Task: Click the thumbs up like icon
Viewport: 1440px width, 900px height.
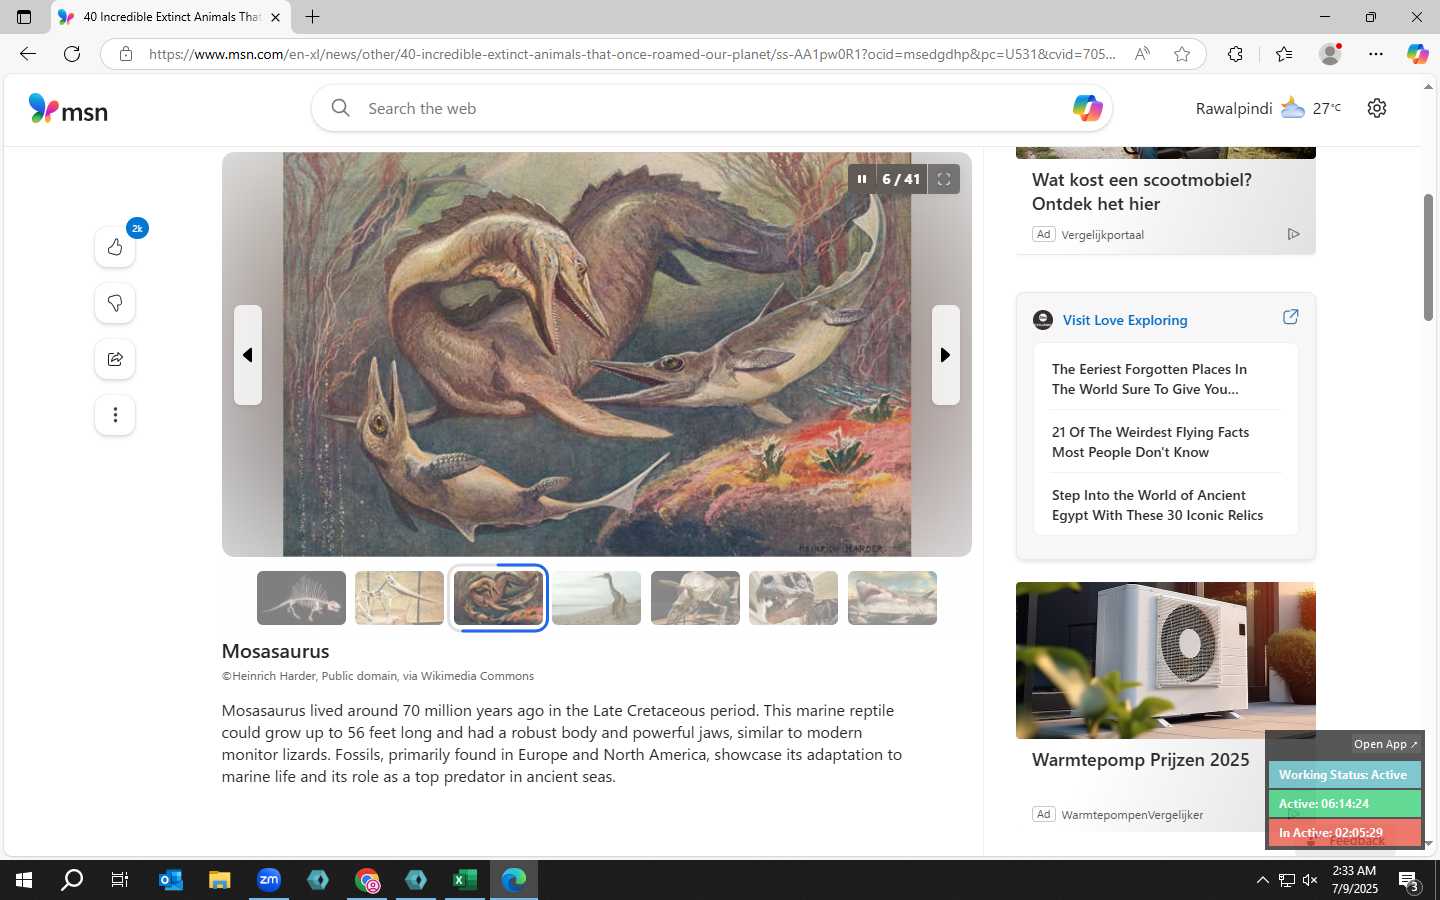Action: [x=115, y=247]
